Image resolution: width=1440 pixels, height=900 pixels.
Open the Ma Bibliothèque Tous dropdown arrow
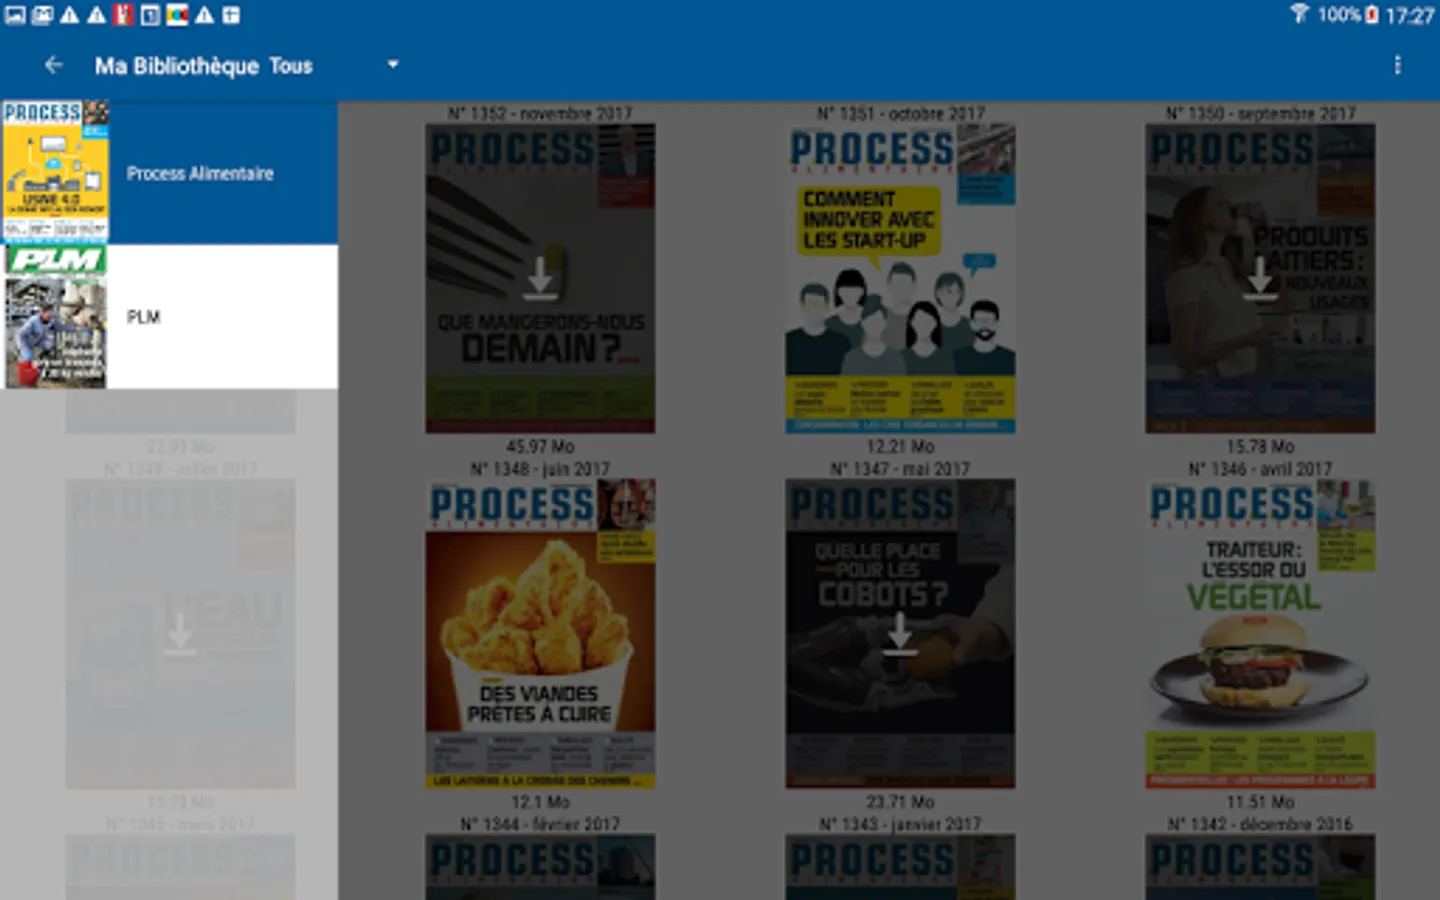(393, 65)
